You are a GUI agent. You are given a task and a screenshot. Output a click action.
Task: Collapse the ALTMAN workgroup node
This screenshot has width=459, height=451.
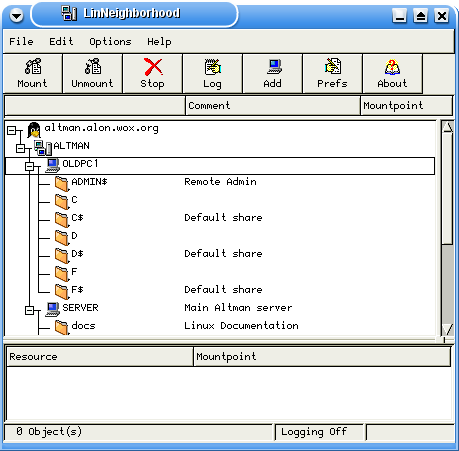20,148
